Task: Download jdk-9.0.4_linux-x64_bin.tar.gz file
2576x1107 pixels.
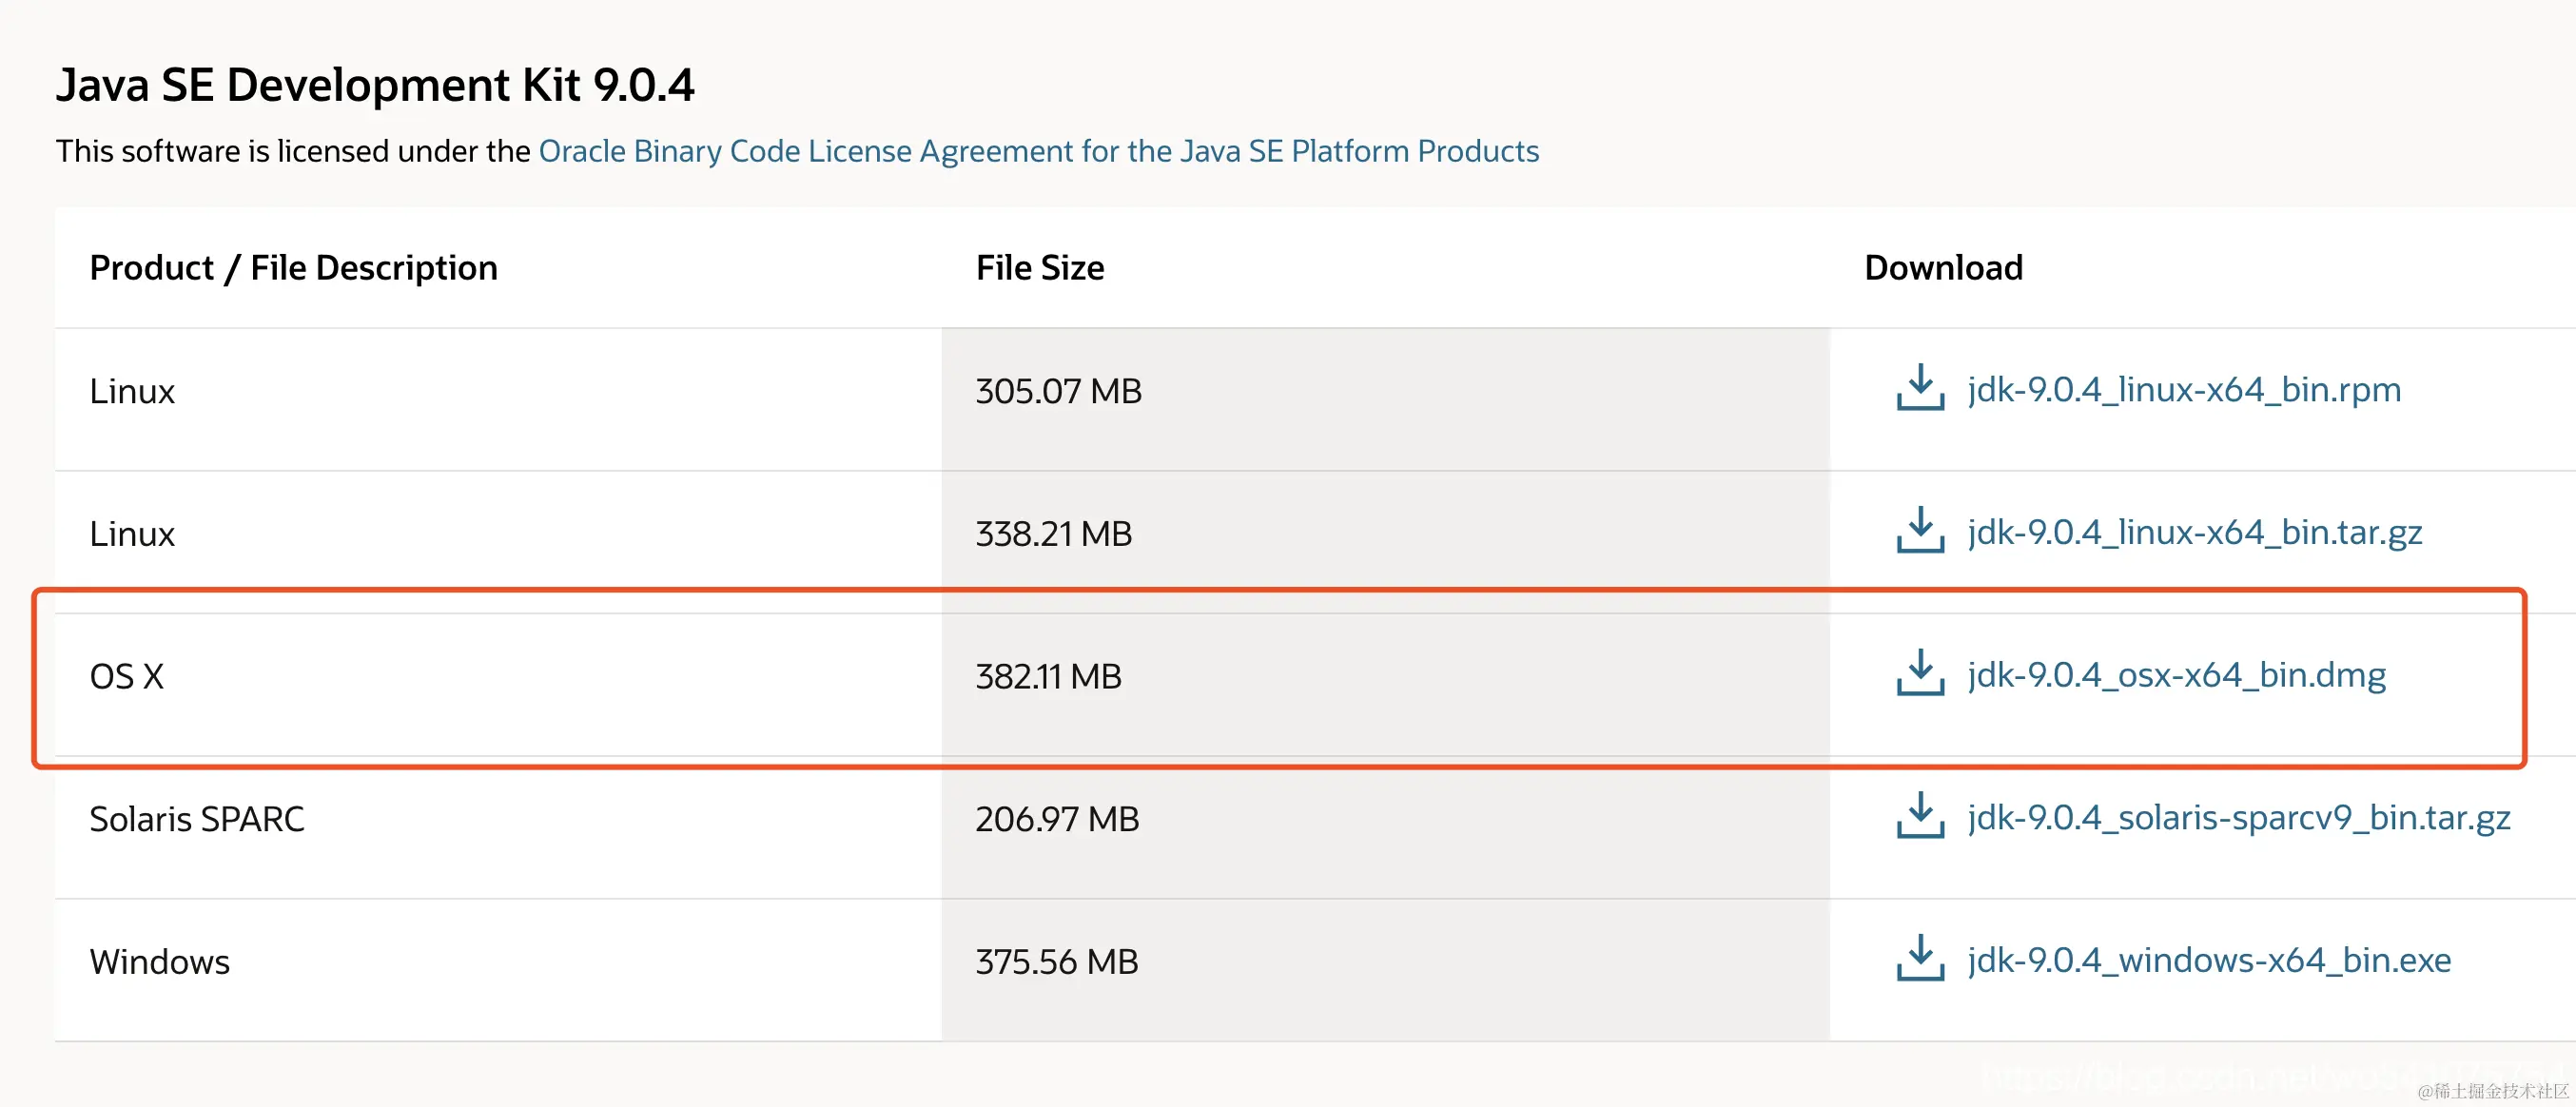Action: tap(2194, 532)
